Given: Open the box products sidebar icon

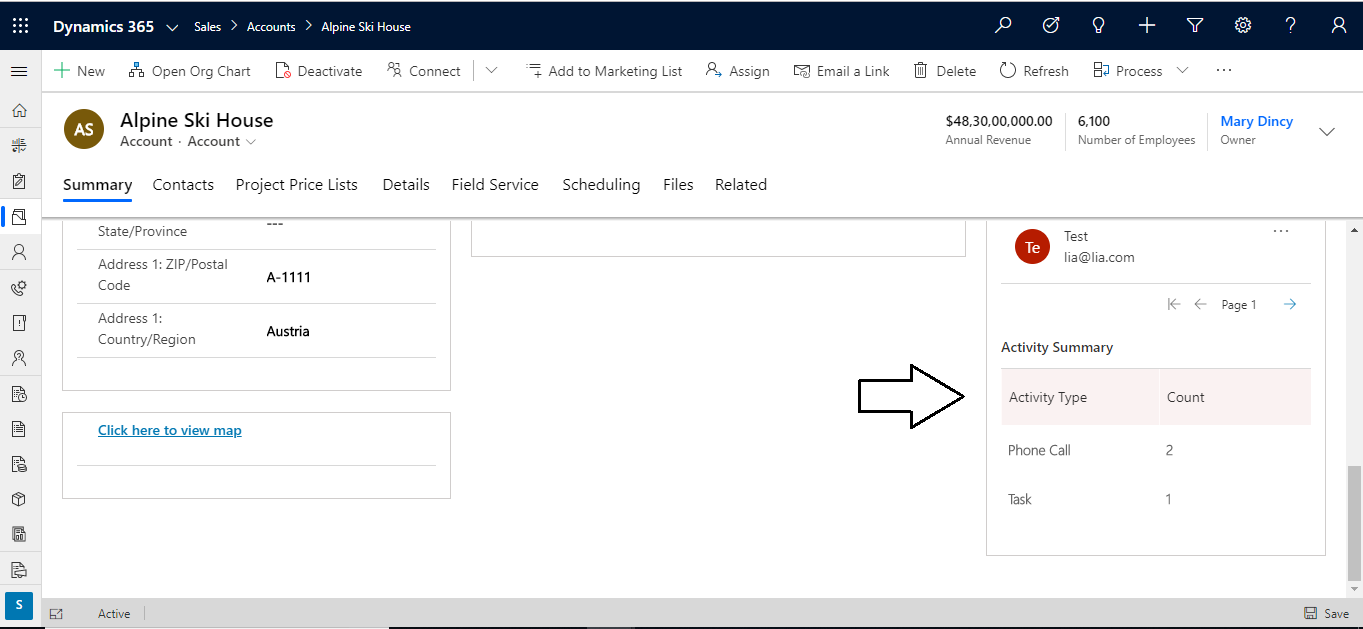Looking at the screenshot, I should (19, 499).
